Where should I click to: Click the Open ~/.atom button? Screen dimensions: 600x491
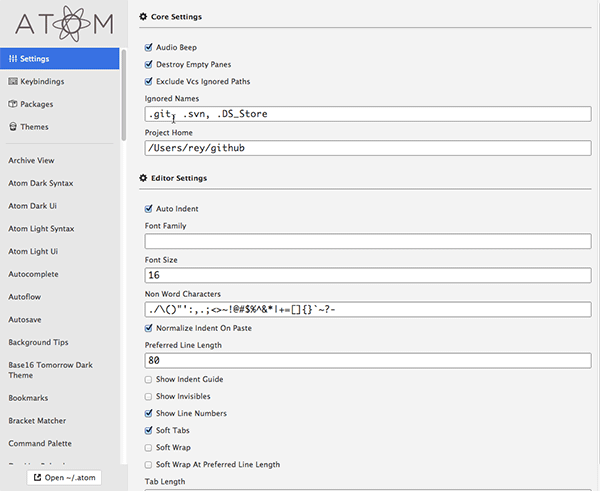click(x=64, y=478)
